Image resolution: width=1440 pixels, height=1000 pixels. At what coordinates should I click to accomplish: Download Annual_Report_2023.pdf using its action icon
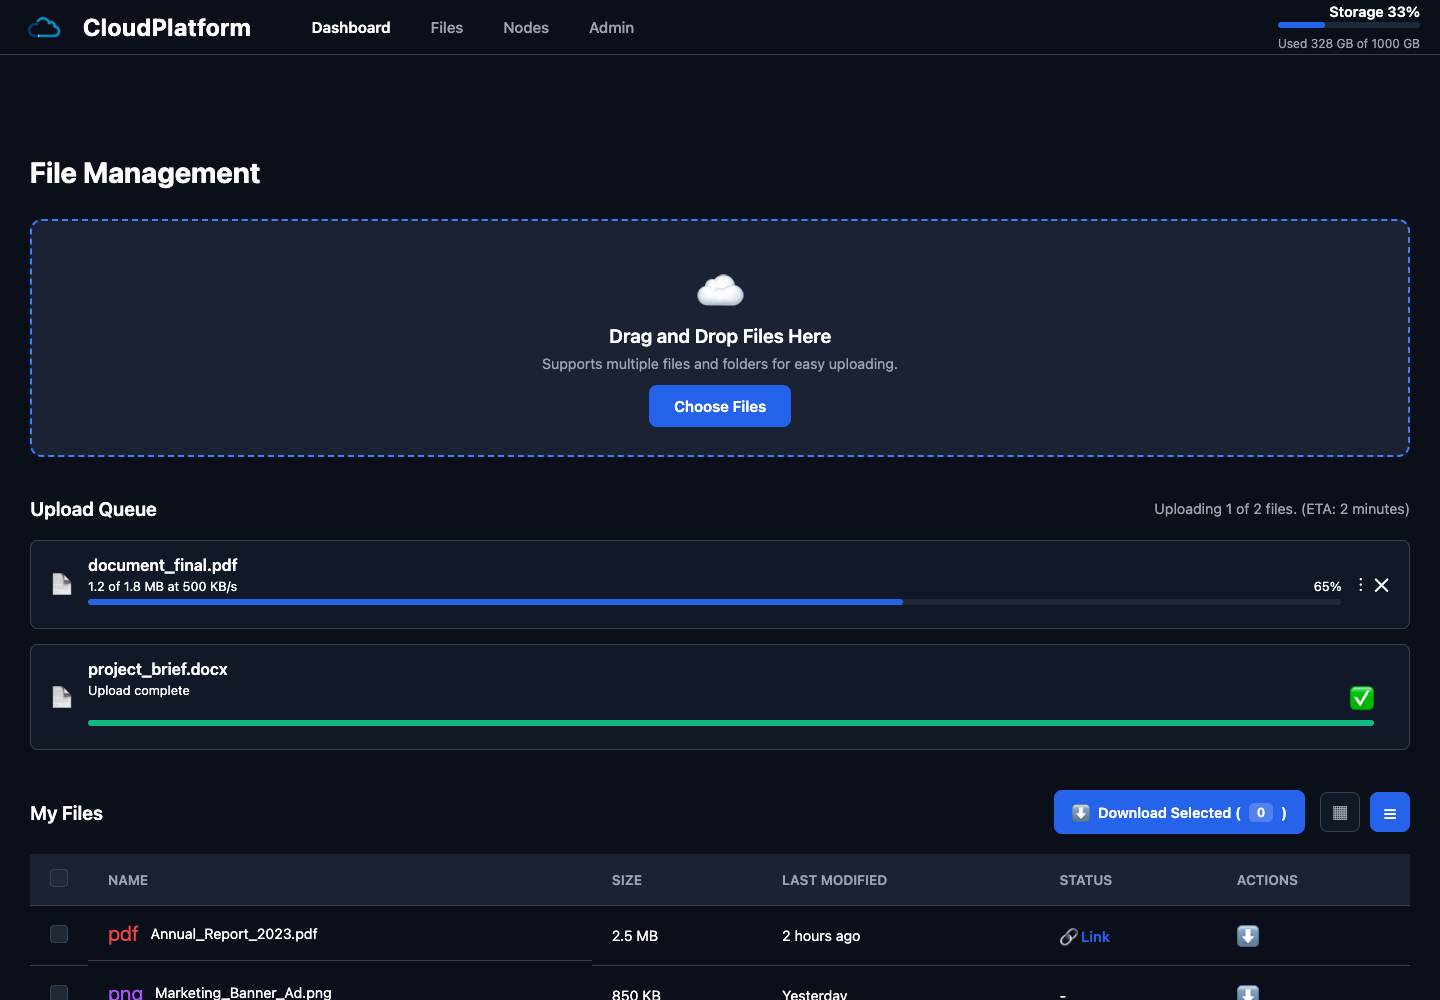(1248, 936)
